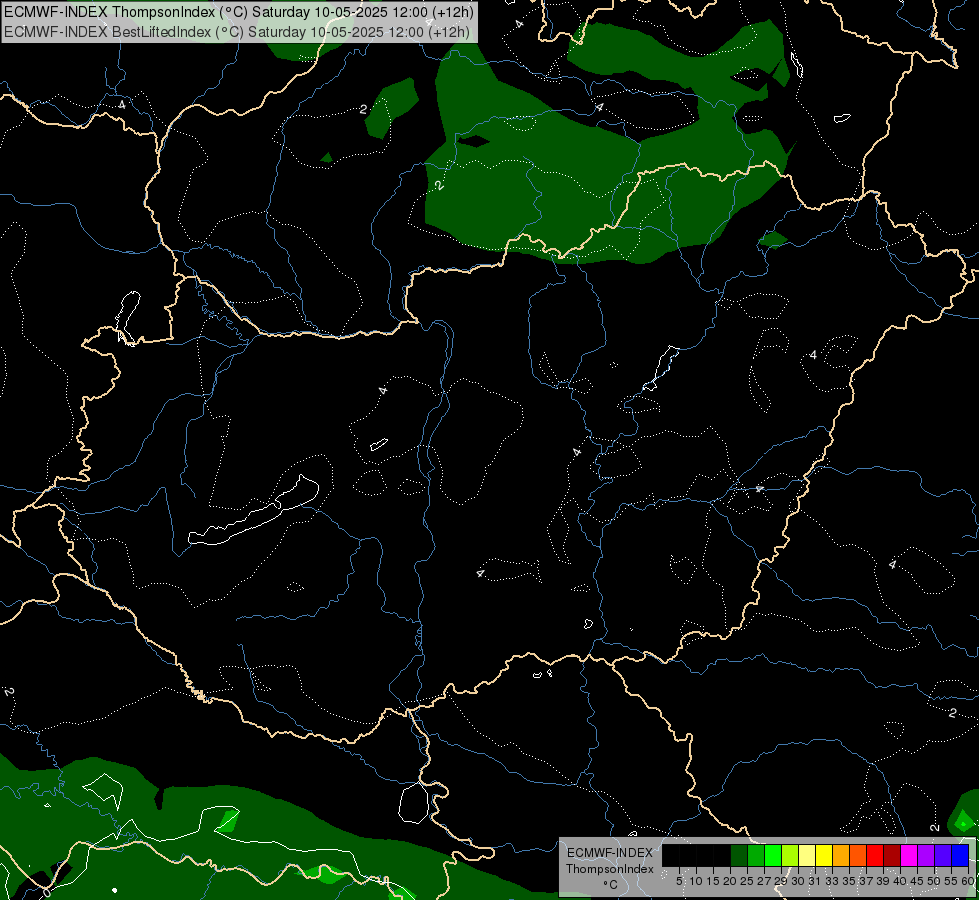
Task: Click the legend scale value '27'
Action: (764, 881)
